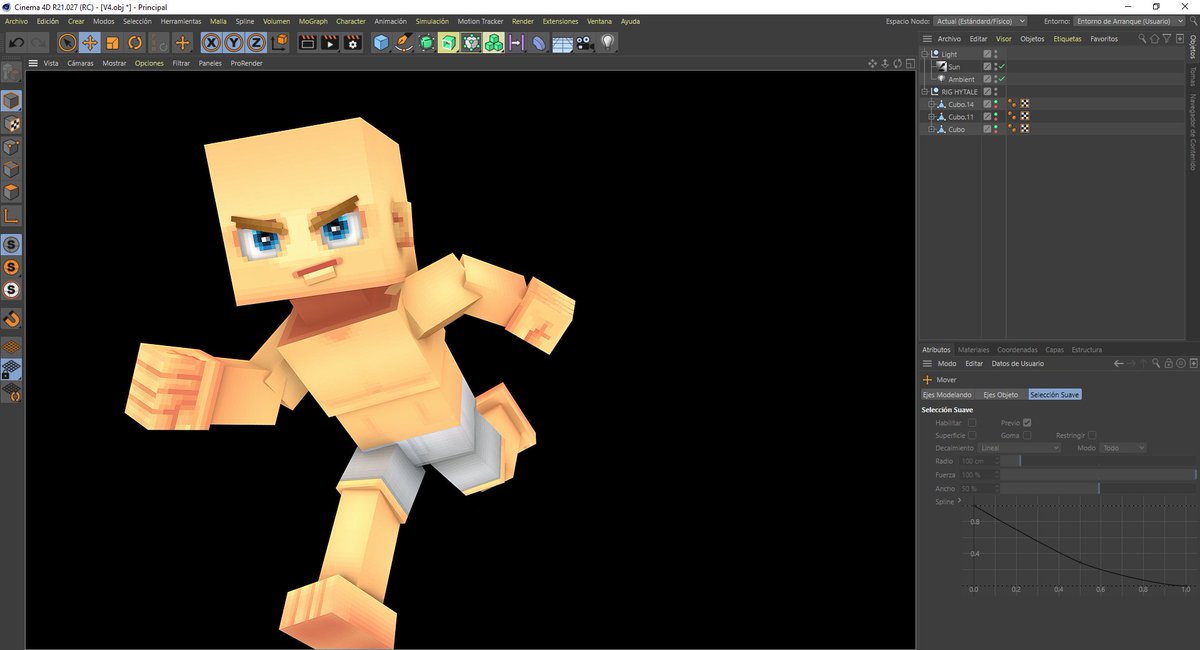Expand the Cubo.11 tree node
The image size is (1200, 650).
click(x=931, y=117)
